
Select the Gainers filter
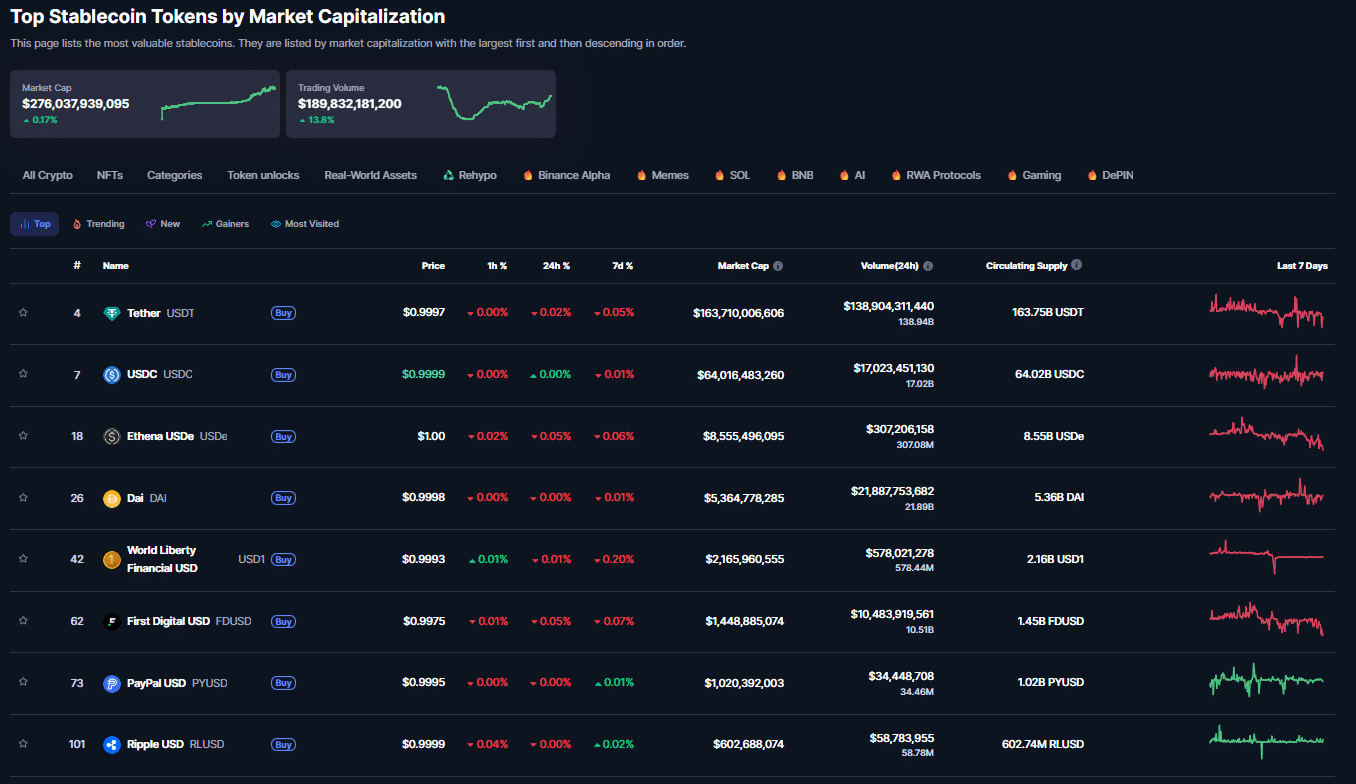[x=225, y=224]
